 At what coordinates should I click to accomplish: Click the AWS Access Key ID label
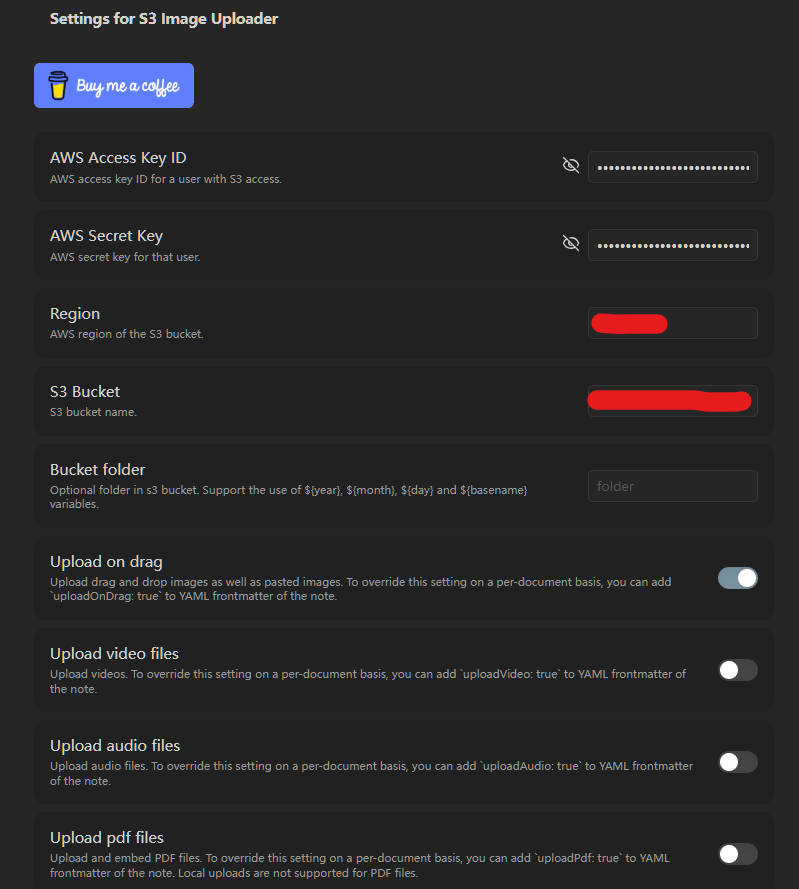[118, 158]
